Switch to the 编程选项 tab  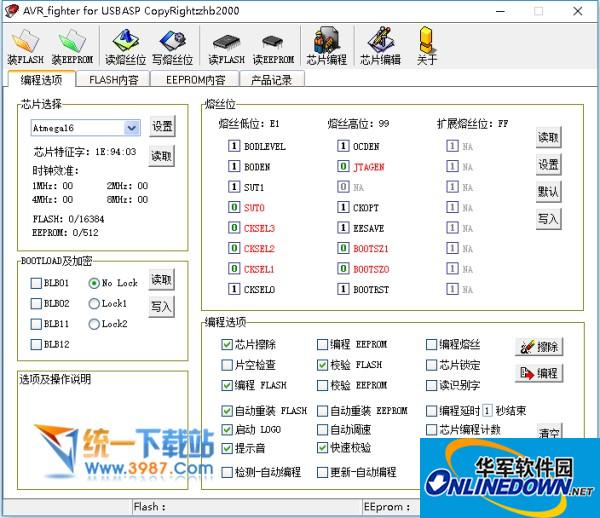point(41,80)
